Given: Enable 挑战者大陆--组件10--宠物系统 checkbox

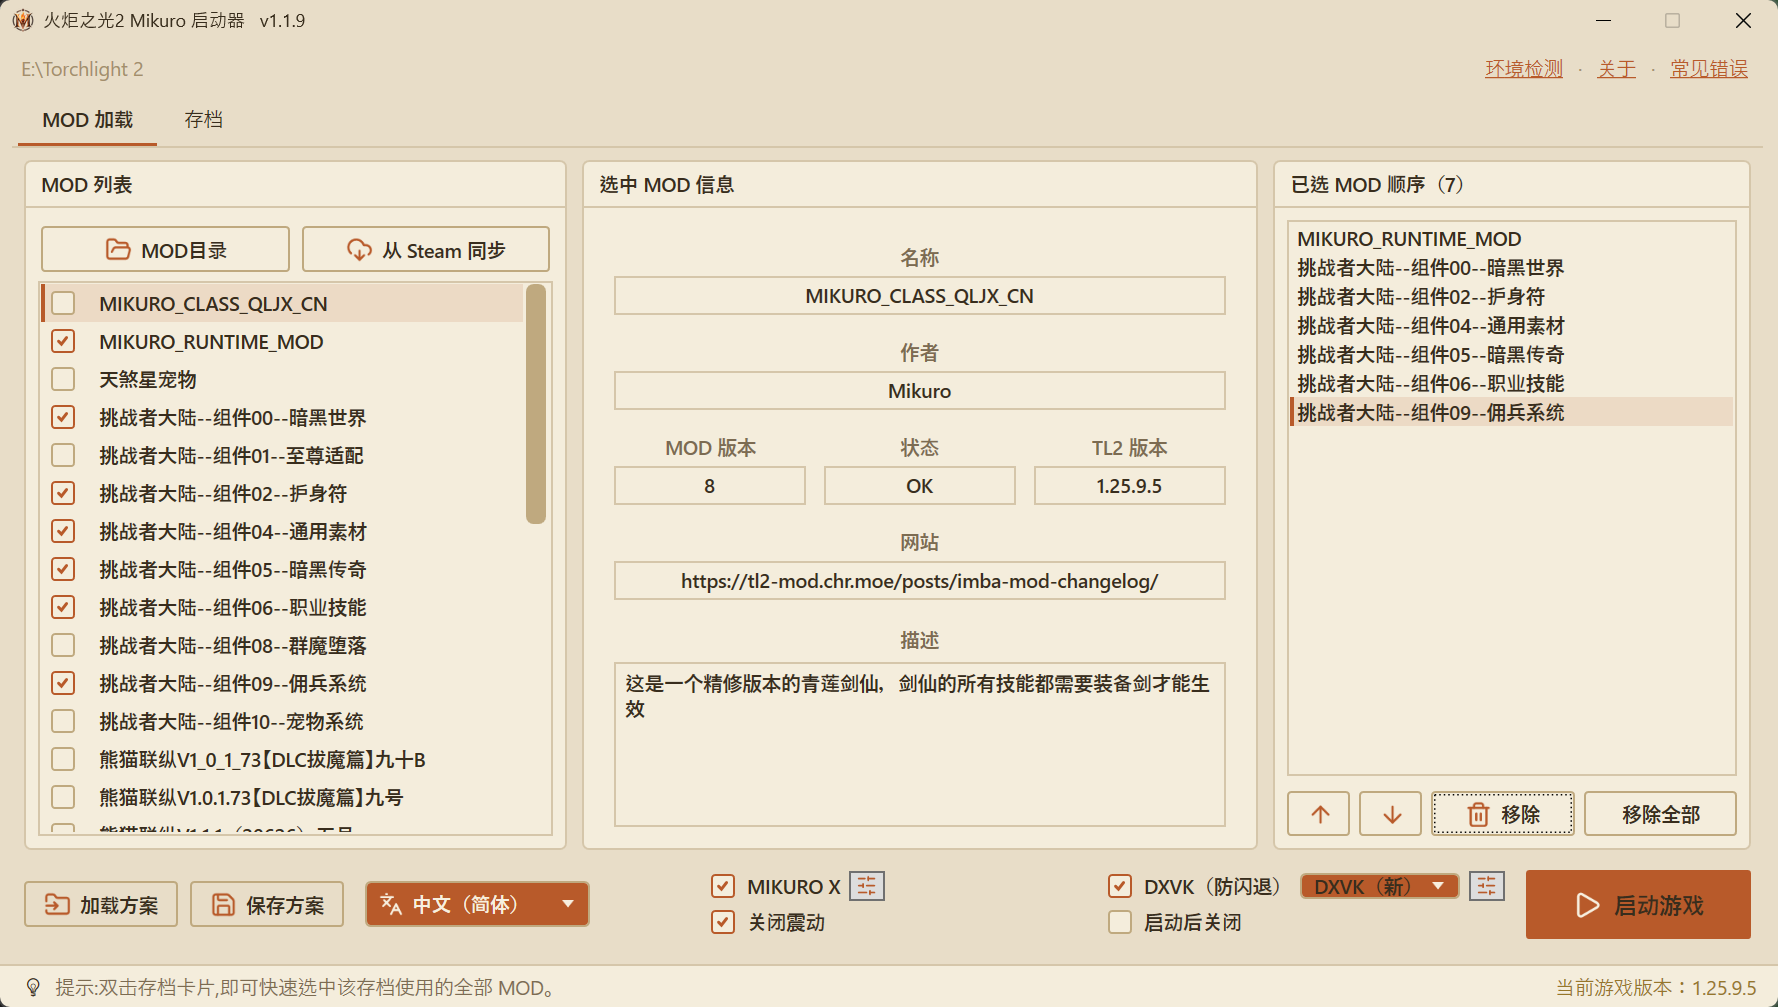Looking at the screenshot, I should [x=63, y=721].
